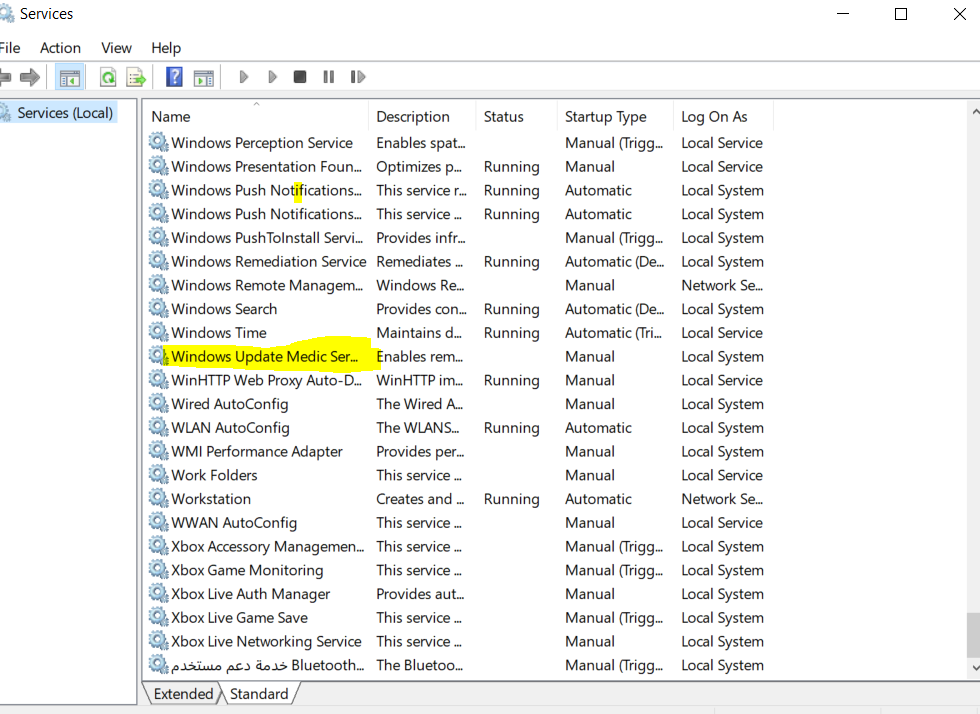980x714 pixels.
Task: Sort by Startup Type column header
Action: pos(605,117)
